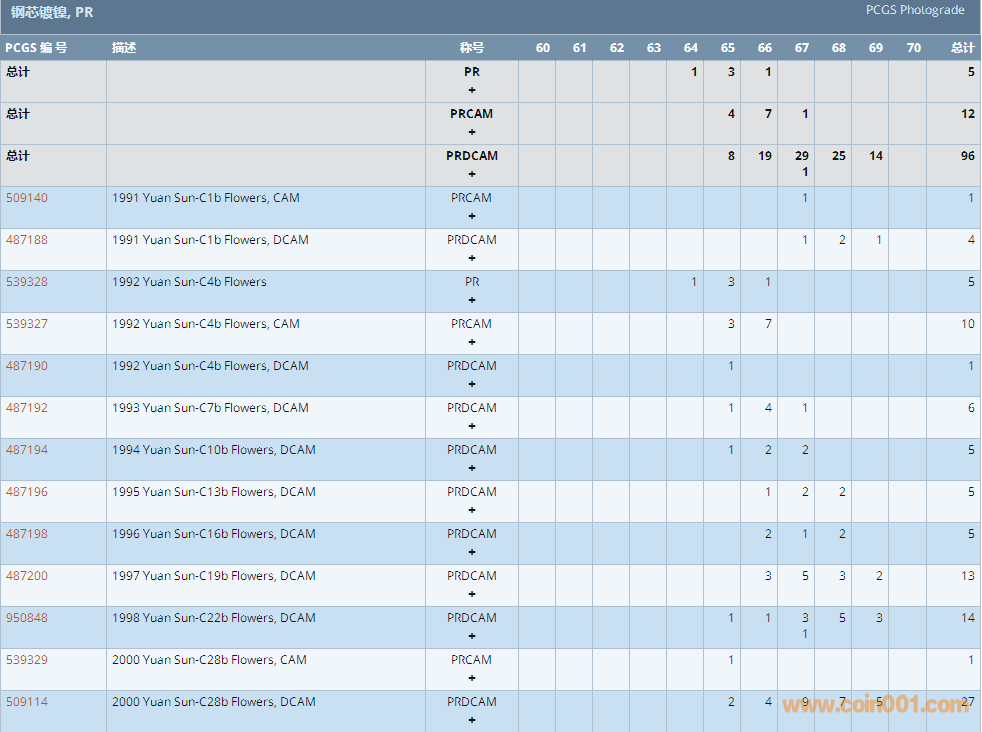Open the PCGS Photograde link
Screen dimensions: 982x732
[x=915, y=10]
